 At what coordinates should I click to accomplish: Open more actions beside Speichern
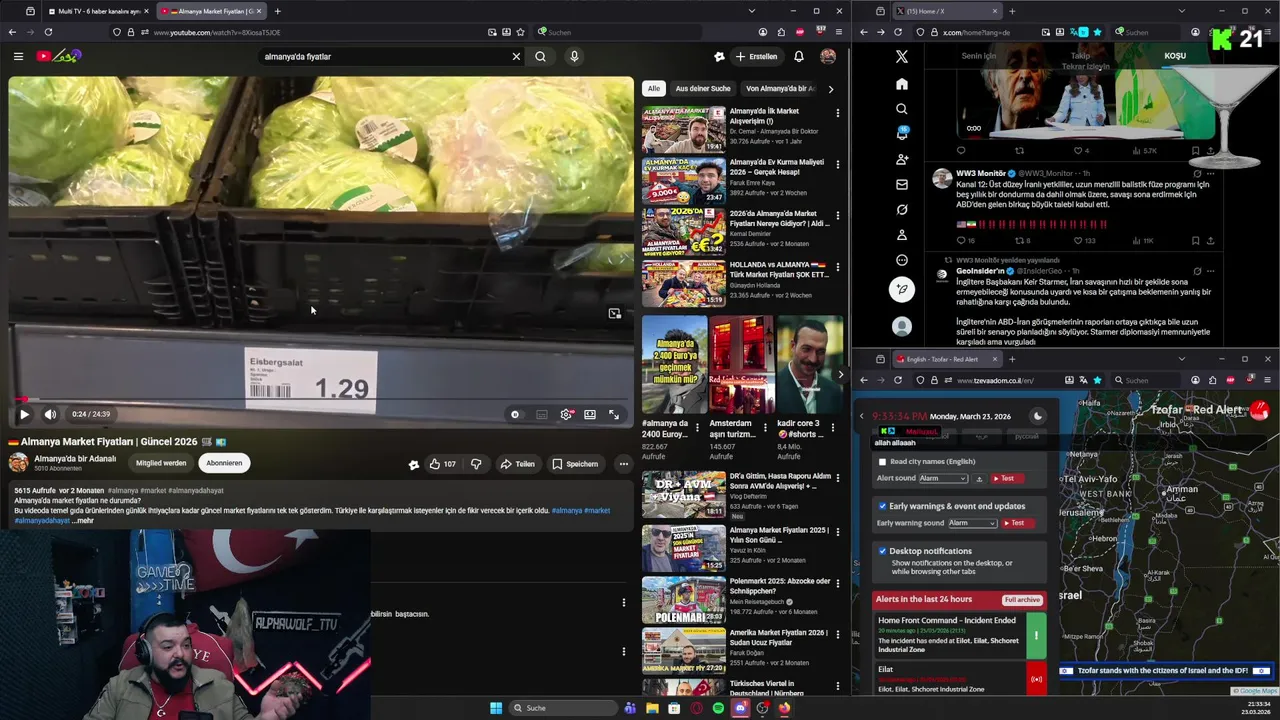[x=623, y=464]
